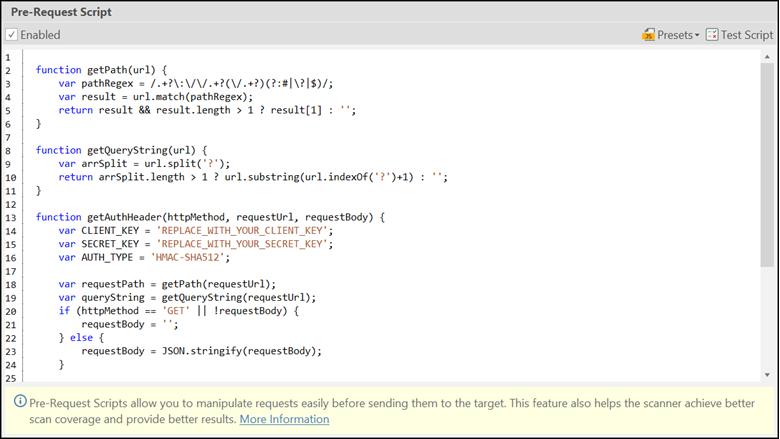Click the 'return arrSplit.length' code line
Viewport: 780px width, 439px height.
253,177
